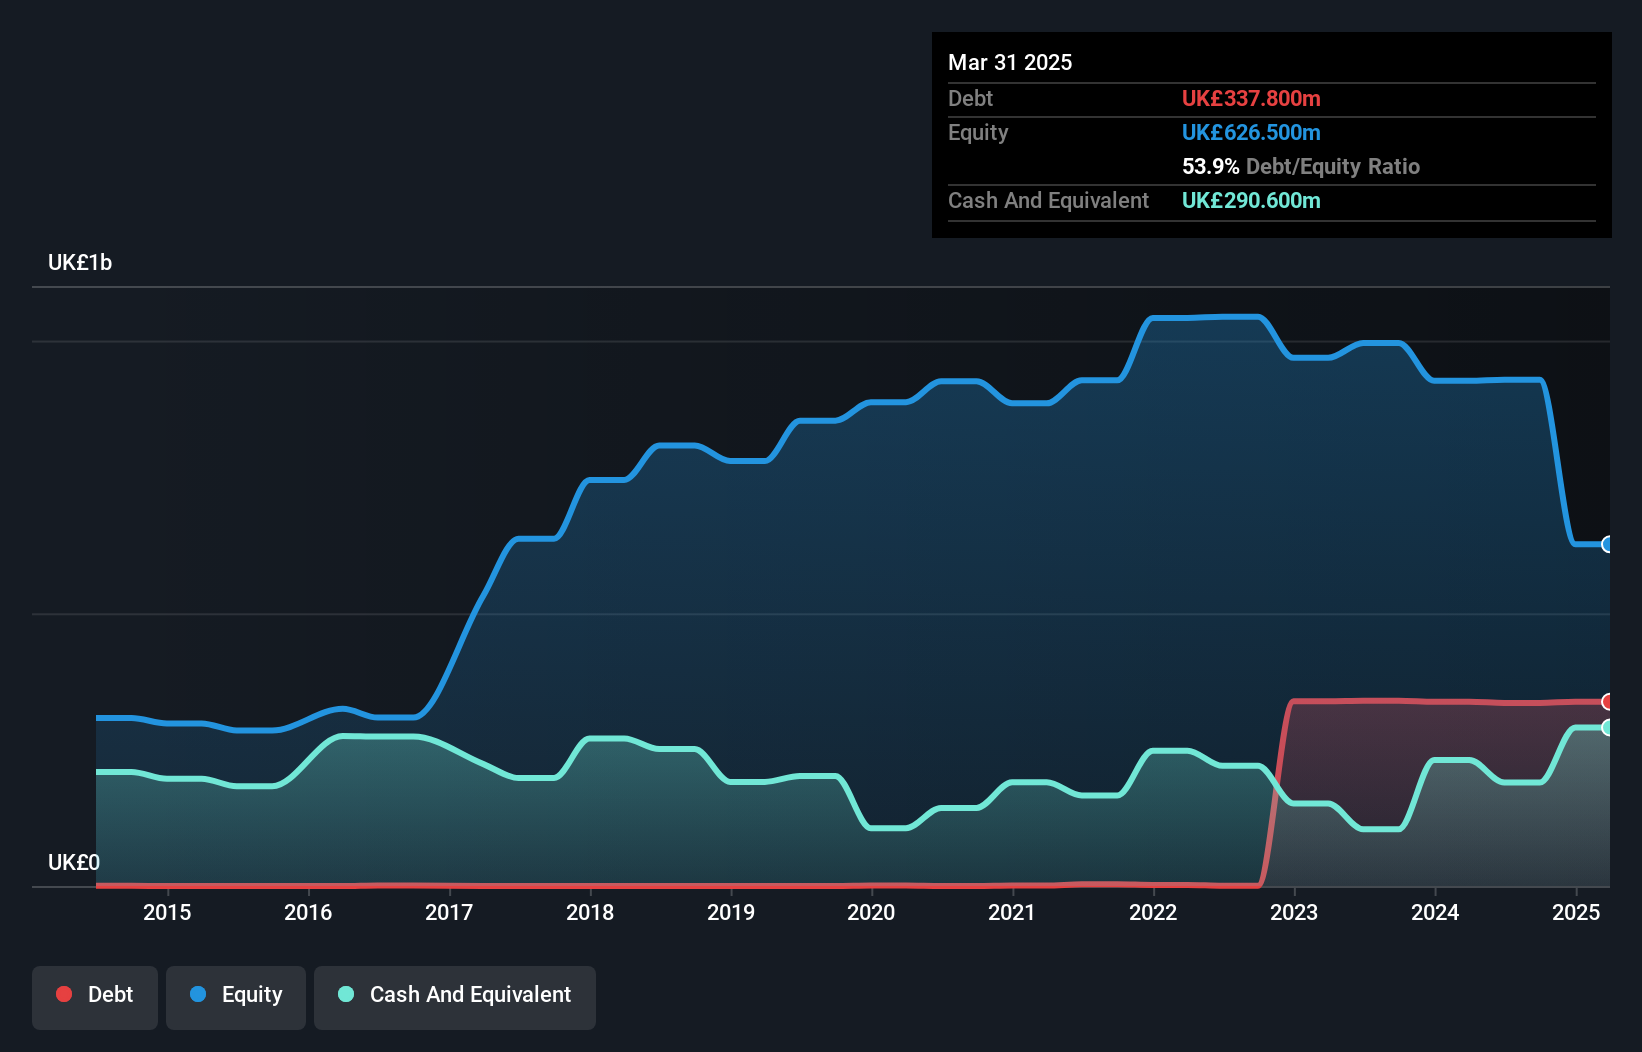Click the UK£290.600m cash value
The image size is (1642, 1052).
(x=1251, y=200)
